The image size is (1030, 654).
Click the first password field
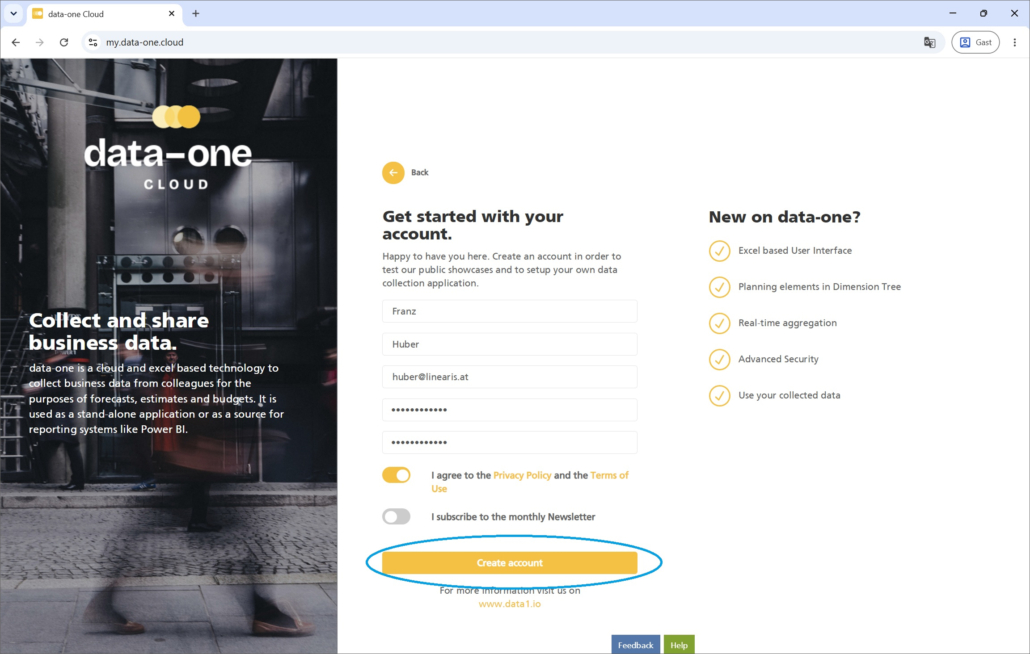click(510, 410)
